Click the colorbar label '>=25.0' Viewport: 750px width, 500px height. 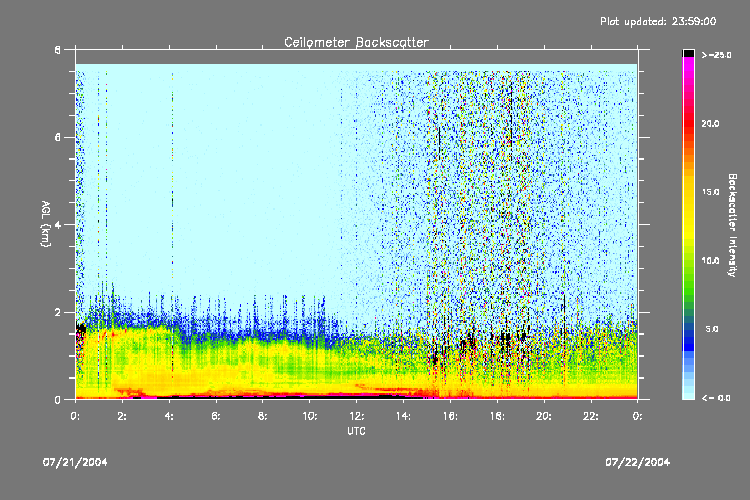(x=717, y=55)
